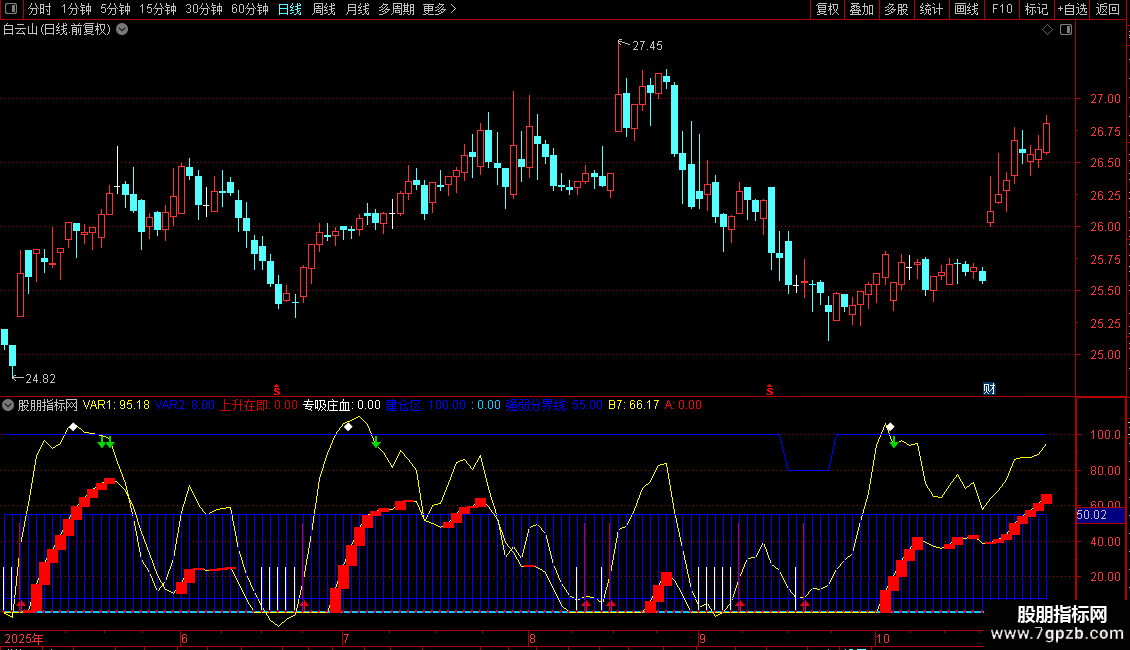The image size is (1130, 650).
Task: Click the red $ marker near September
Action: pyautogui.click(x=770, y=390)
